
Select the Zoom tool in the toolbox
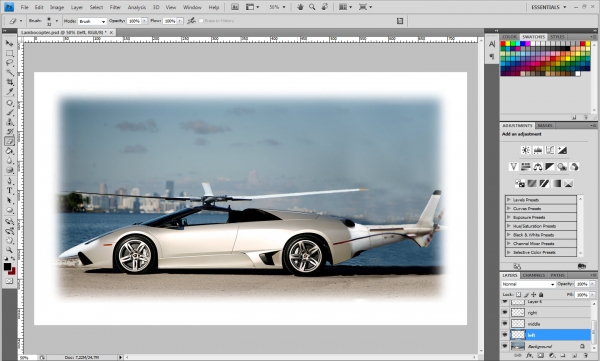(x=9, y=250)
